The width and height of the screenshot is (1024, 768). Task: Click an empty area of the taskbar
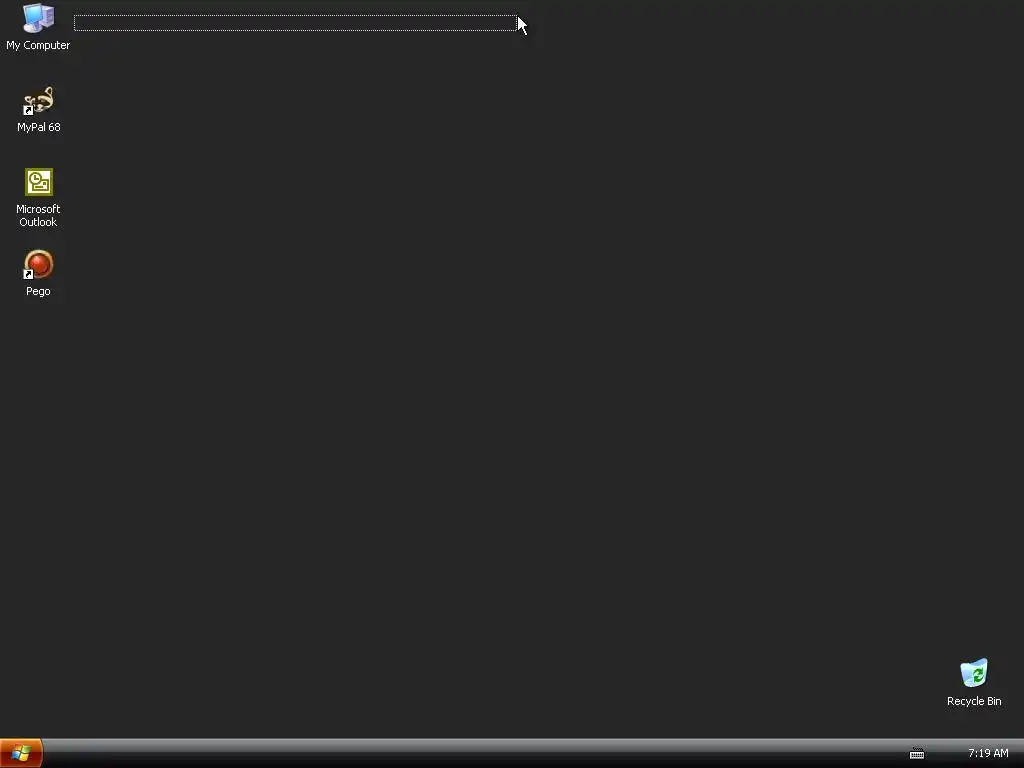(x=457, y=754)
